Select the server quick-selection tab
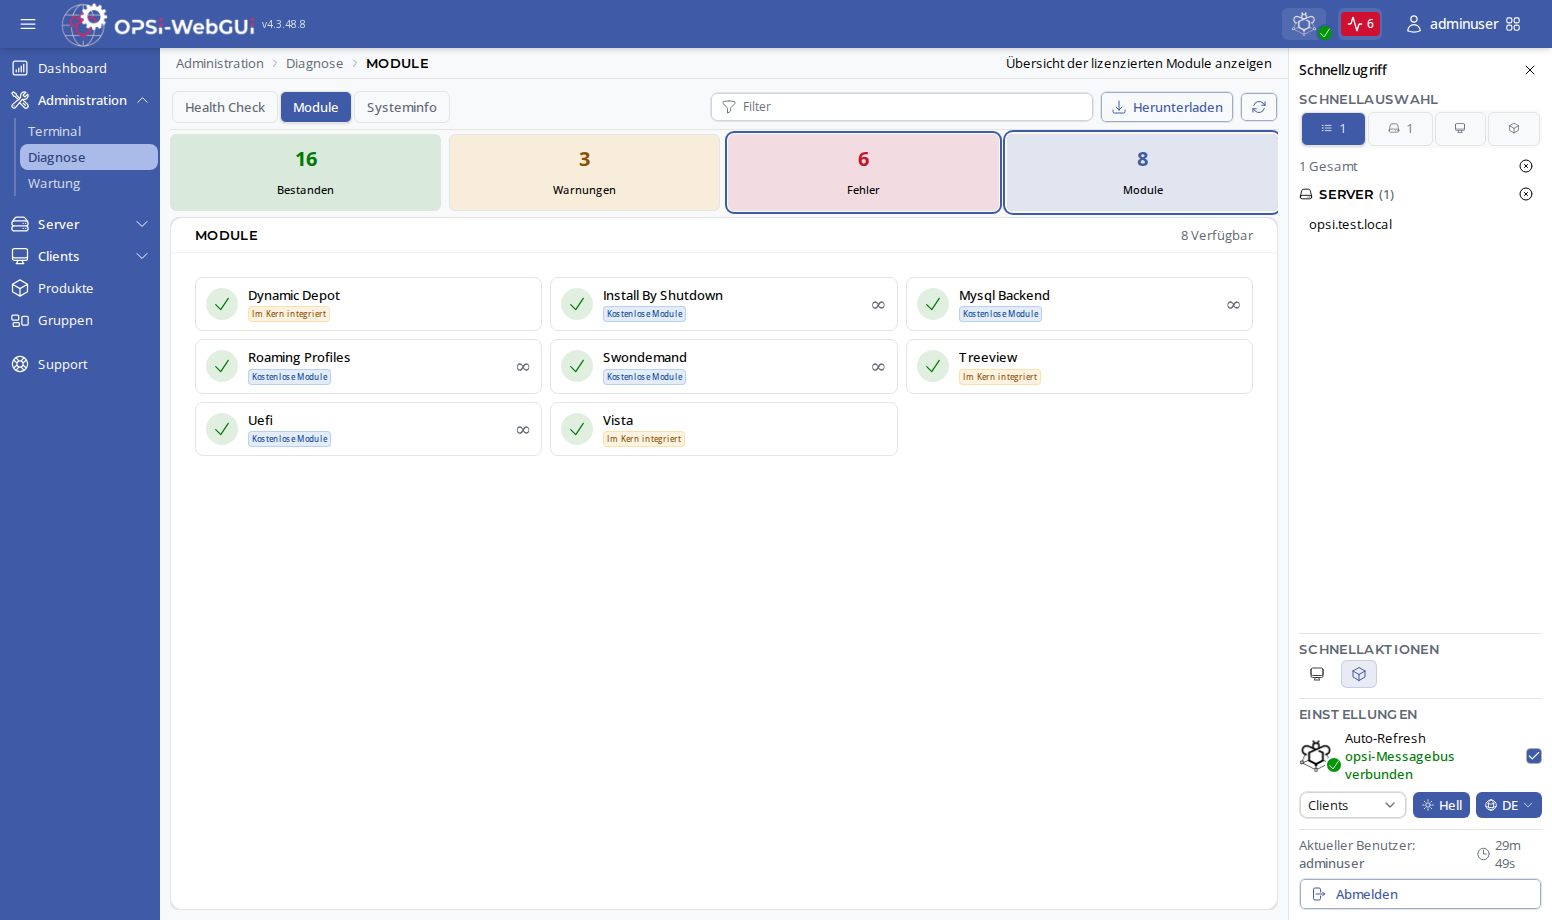1552x920 pixels. (1400, 129)
